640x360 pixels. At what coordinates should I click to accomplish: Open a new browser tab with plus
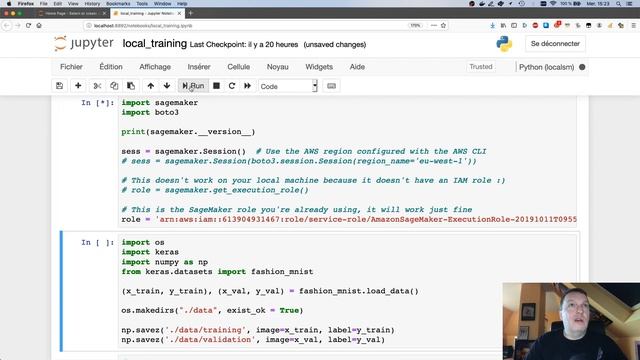point(191,13)
